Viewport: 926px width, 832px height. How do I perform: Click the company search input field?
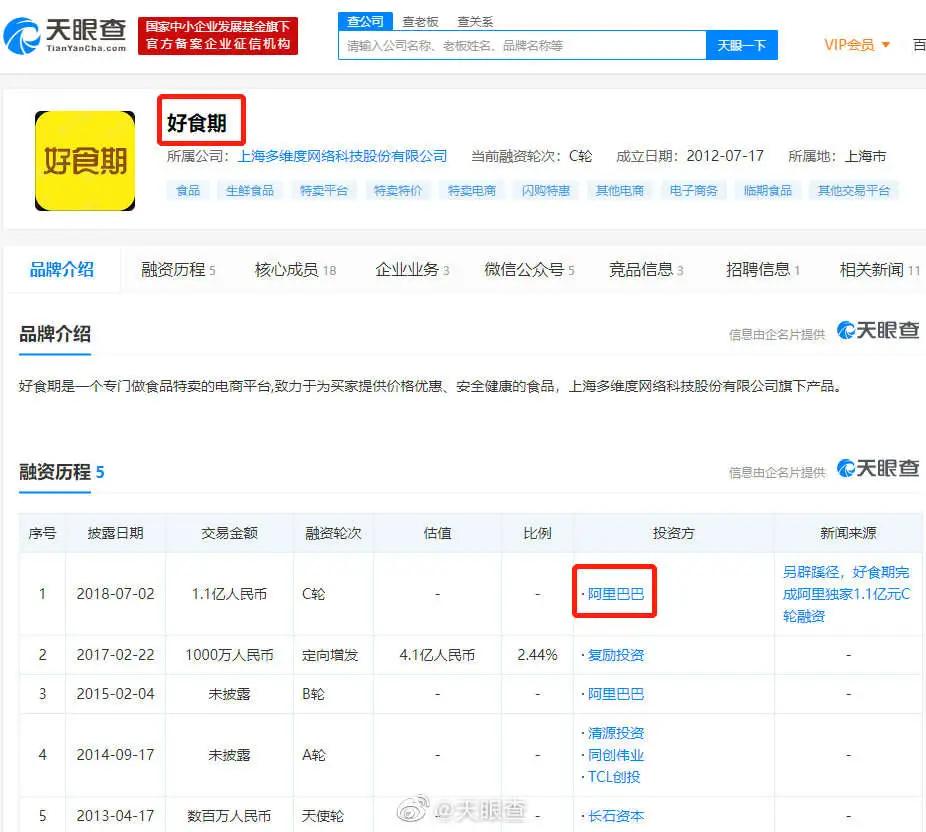(x=520, y=45)
